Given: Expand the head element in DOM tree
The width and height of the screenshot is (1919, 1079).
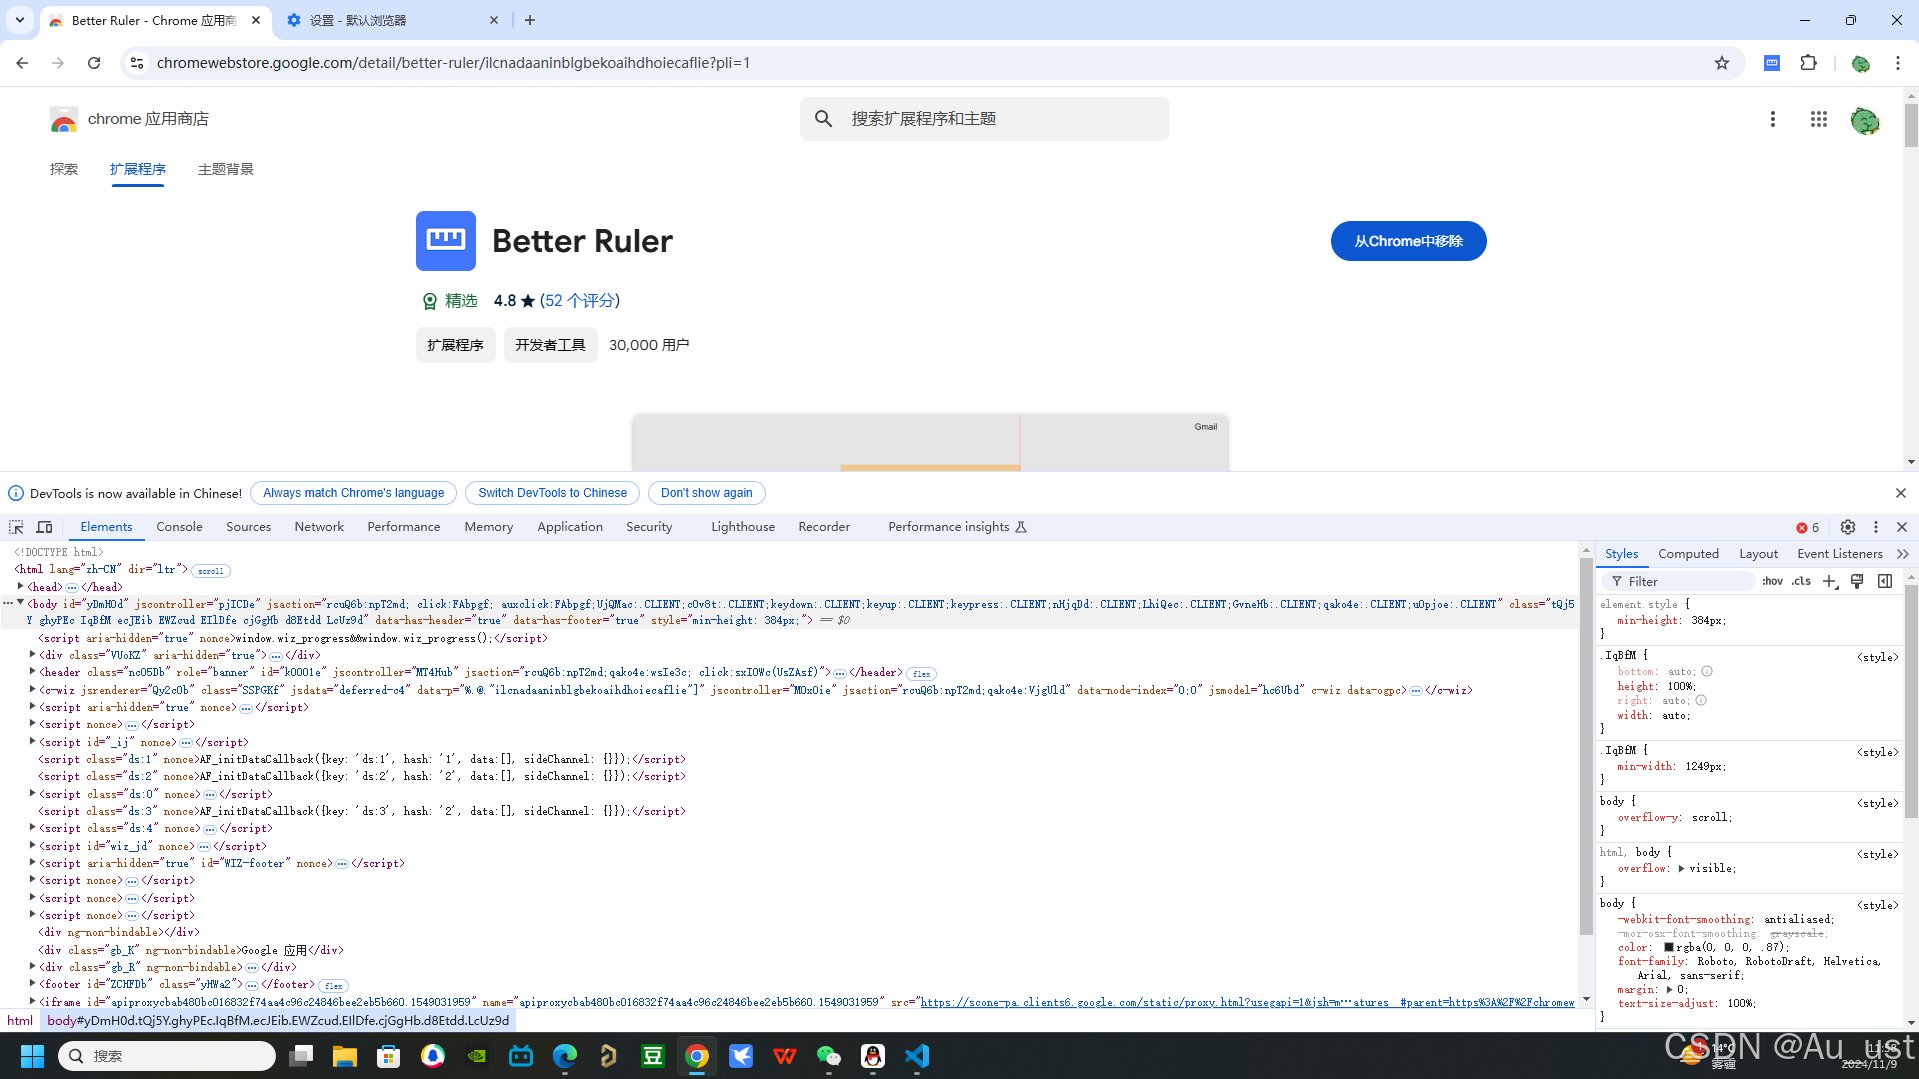Looking at the screenshot, I should tap(21, 586).
